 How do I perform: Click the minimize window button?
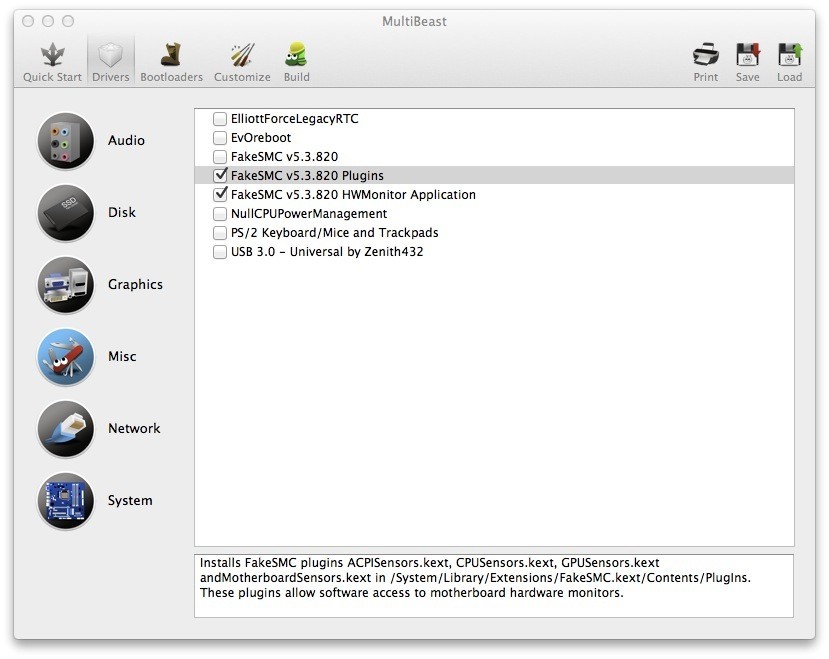pyautogui.click(x=48, y=21)
